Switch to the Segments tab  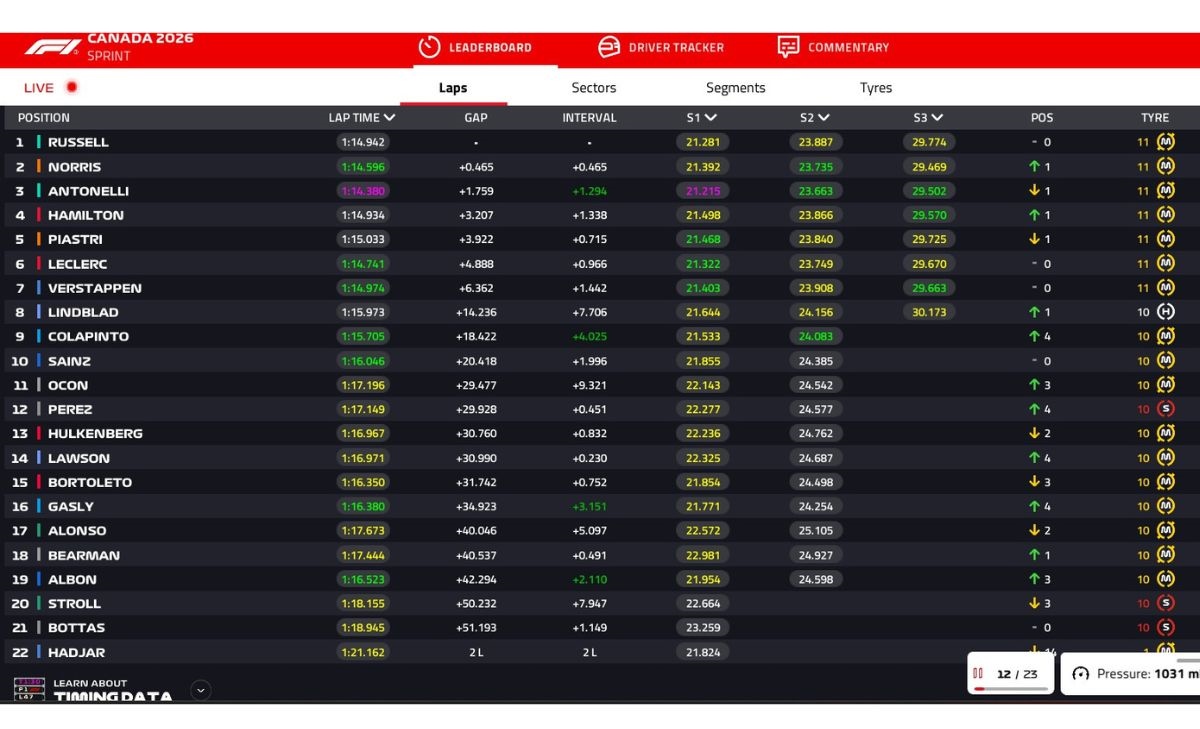(735, 88)
